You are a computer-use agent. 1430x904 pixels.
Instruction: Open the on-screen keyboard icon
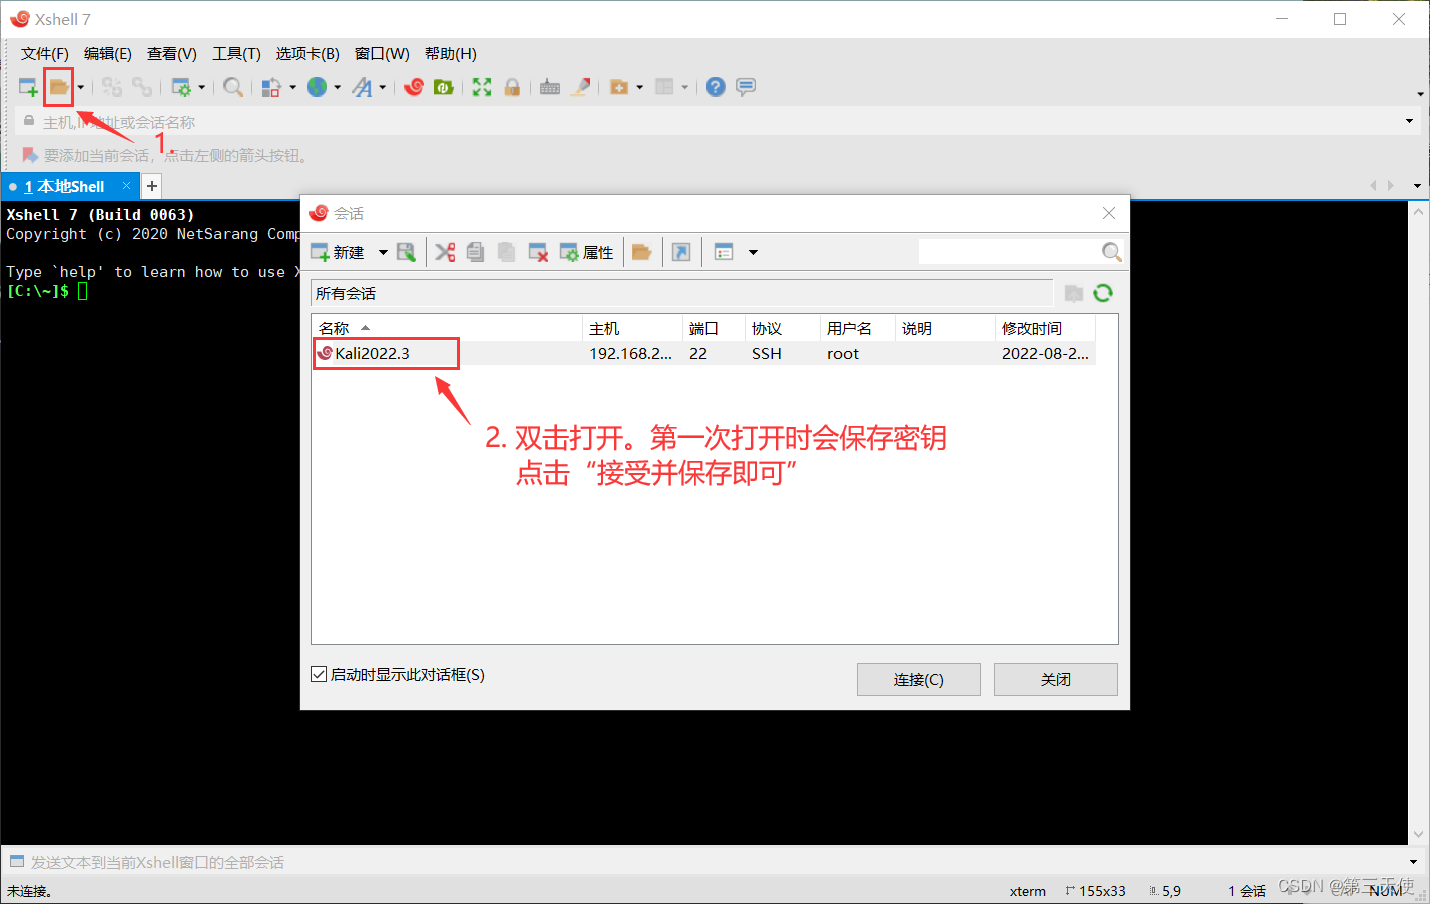click(x=549, y=87)
